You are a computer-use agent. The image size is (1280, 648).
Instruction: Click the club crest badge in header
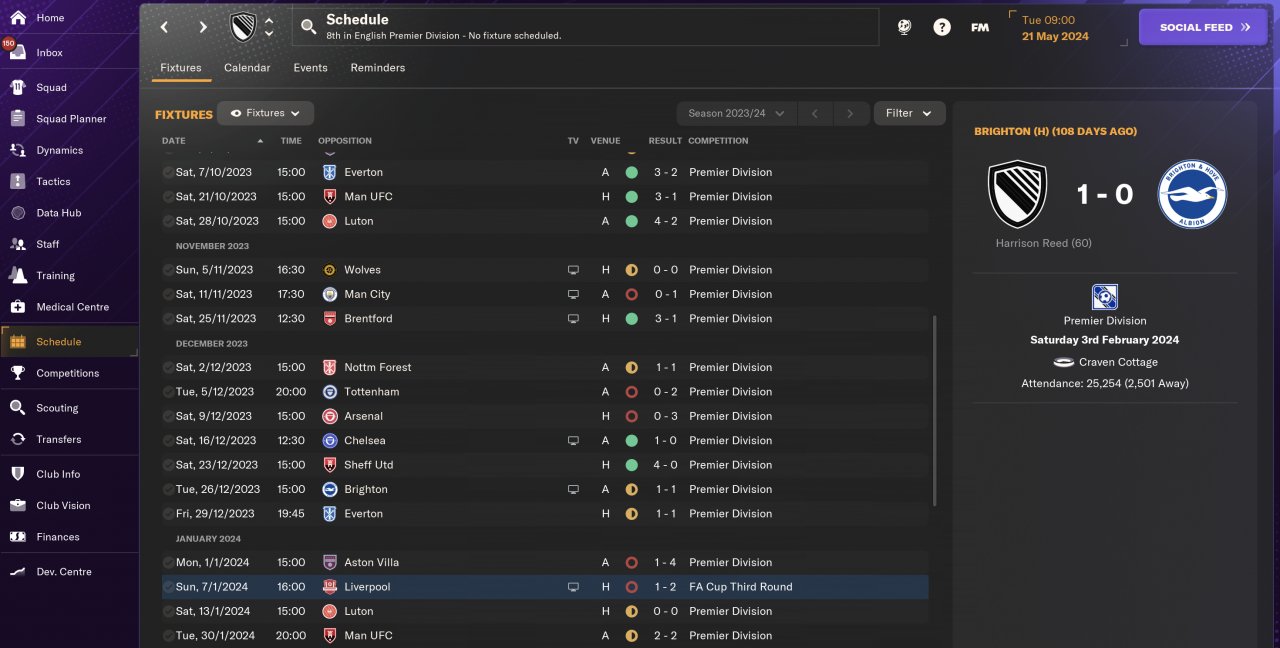click(x=243, y=27)
